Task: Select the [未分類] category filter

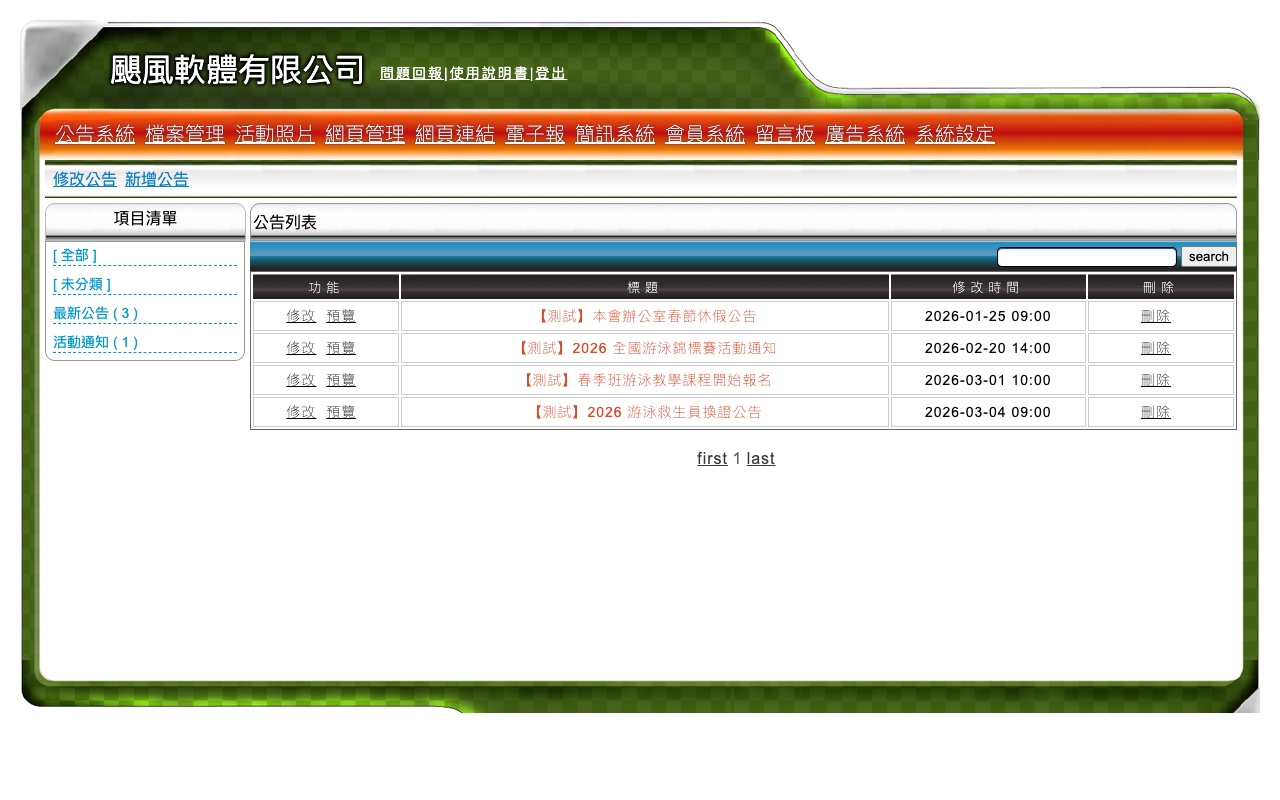Action: coord(81,284)
